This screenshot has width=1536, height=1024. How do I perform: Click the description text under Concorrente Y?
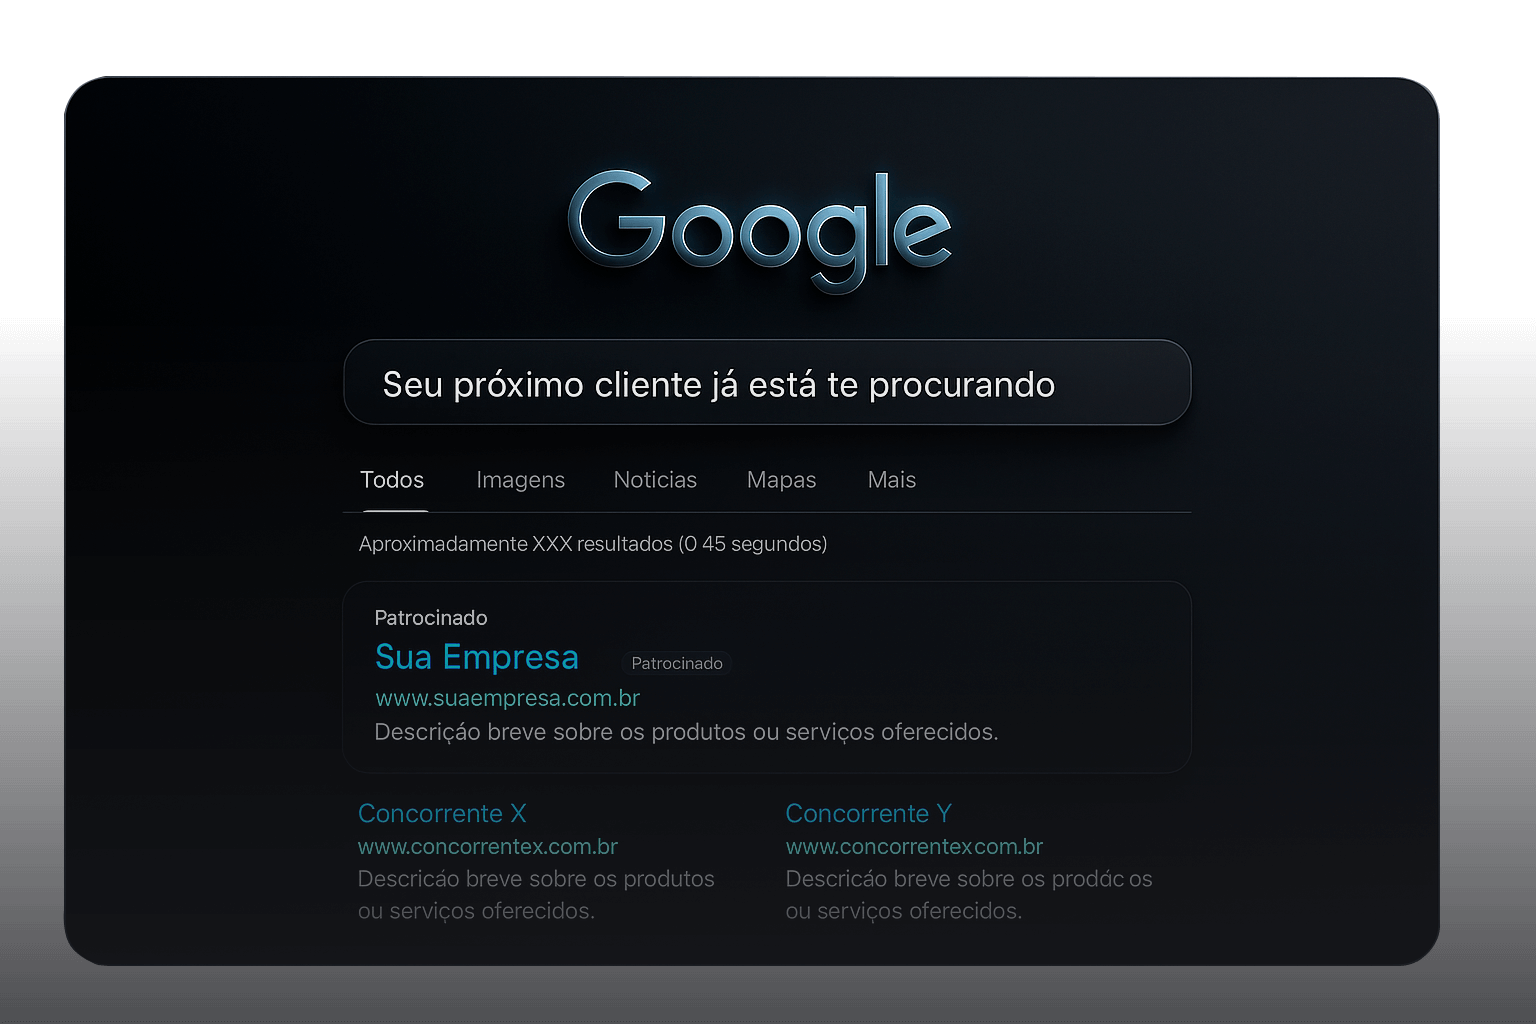pyautogui.click(x=968, y=895)
